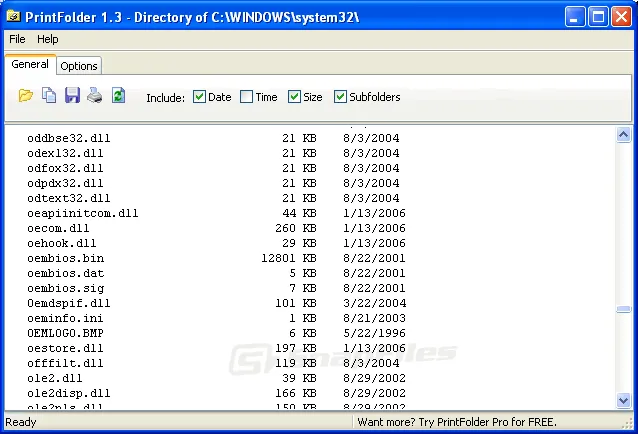The height and width of the screenshot is (434, 638).
Task: Click the Include: label
Action: tap(165, 98)
